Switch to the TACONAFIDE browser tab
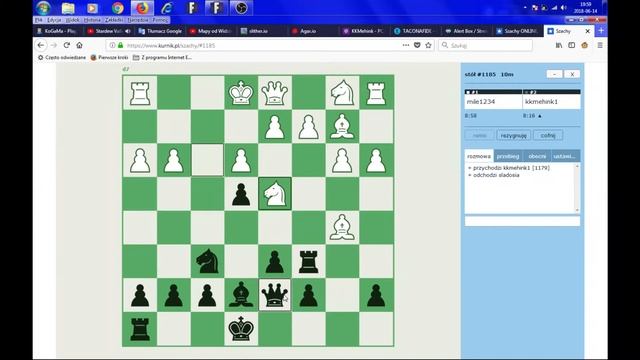The width and height of the screenshot is (640, 360). [x=415, y=31]
